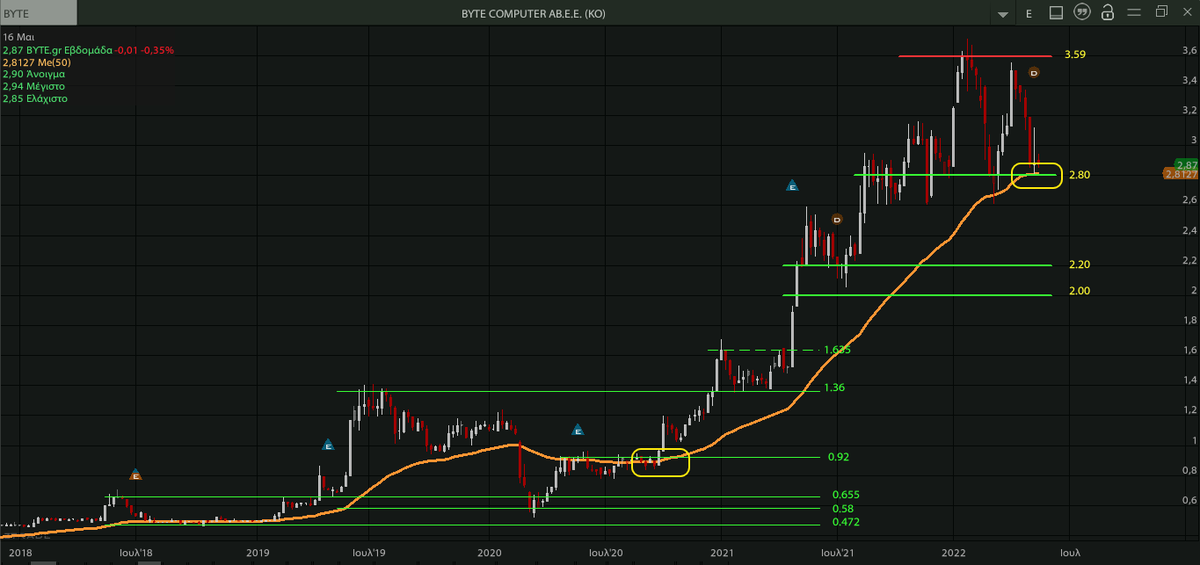Click the E event marker from mid-2019
The width and height of the screenshot is (1200, 565).
pos(327,444)
